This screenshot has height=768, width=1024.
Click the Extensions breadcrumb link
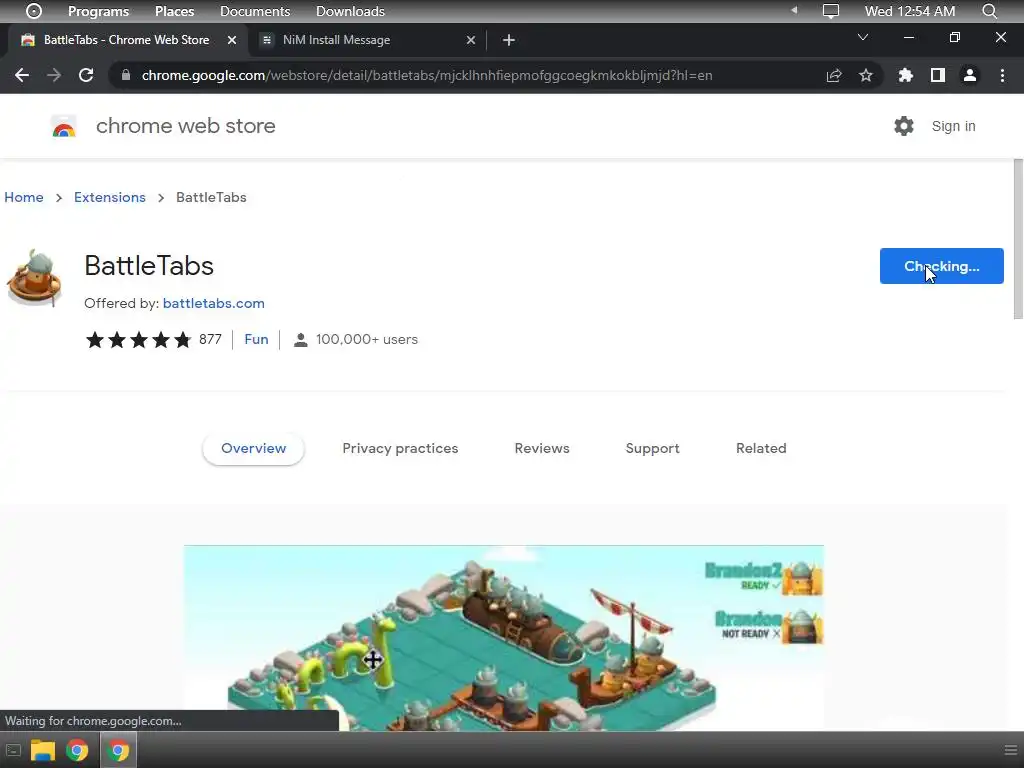pos(110,197)
